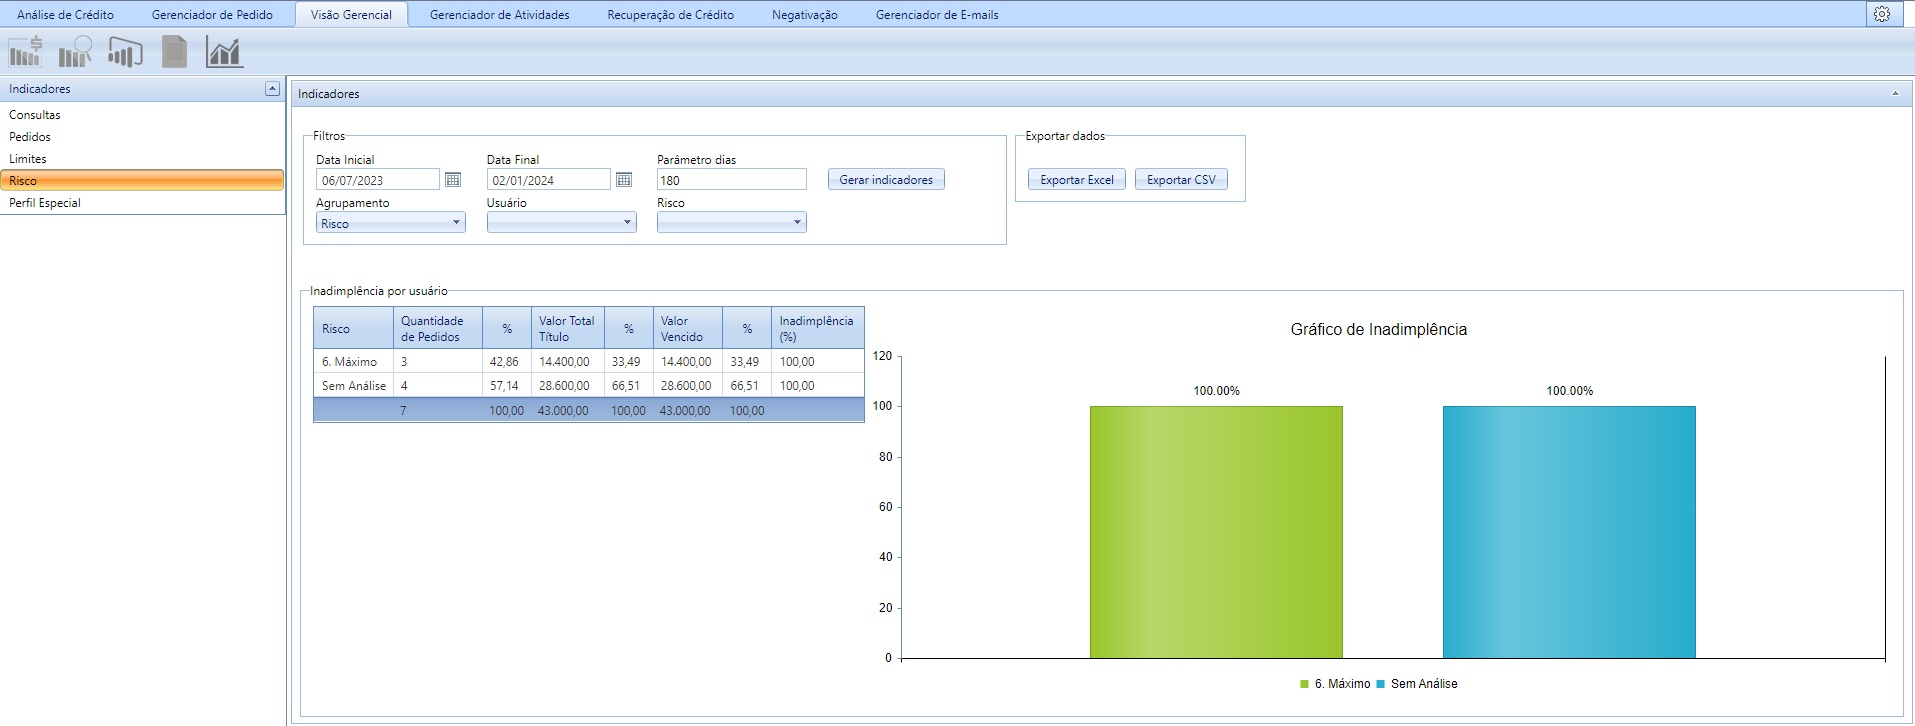Image resolution: width=1915 pixels, height=726 pixels.
Task: Open the bar chart with dollar sign icon
Action: [x=26, y=51]
